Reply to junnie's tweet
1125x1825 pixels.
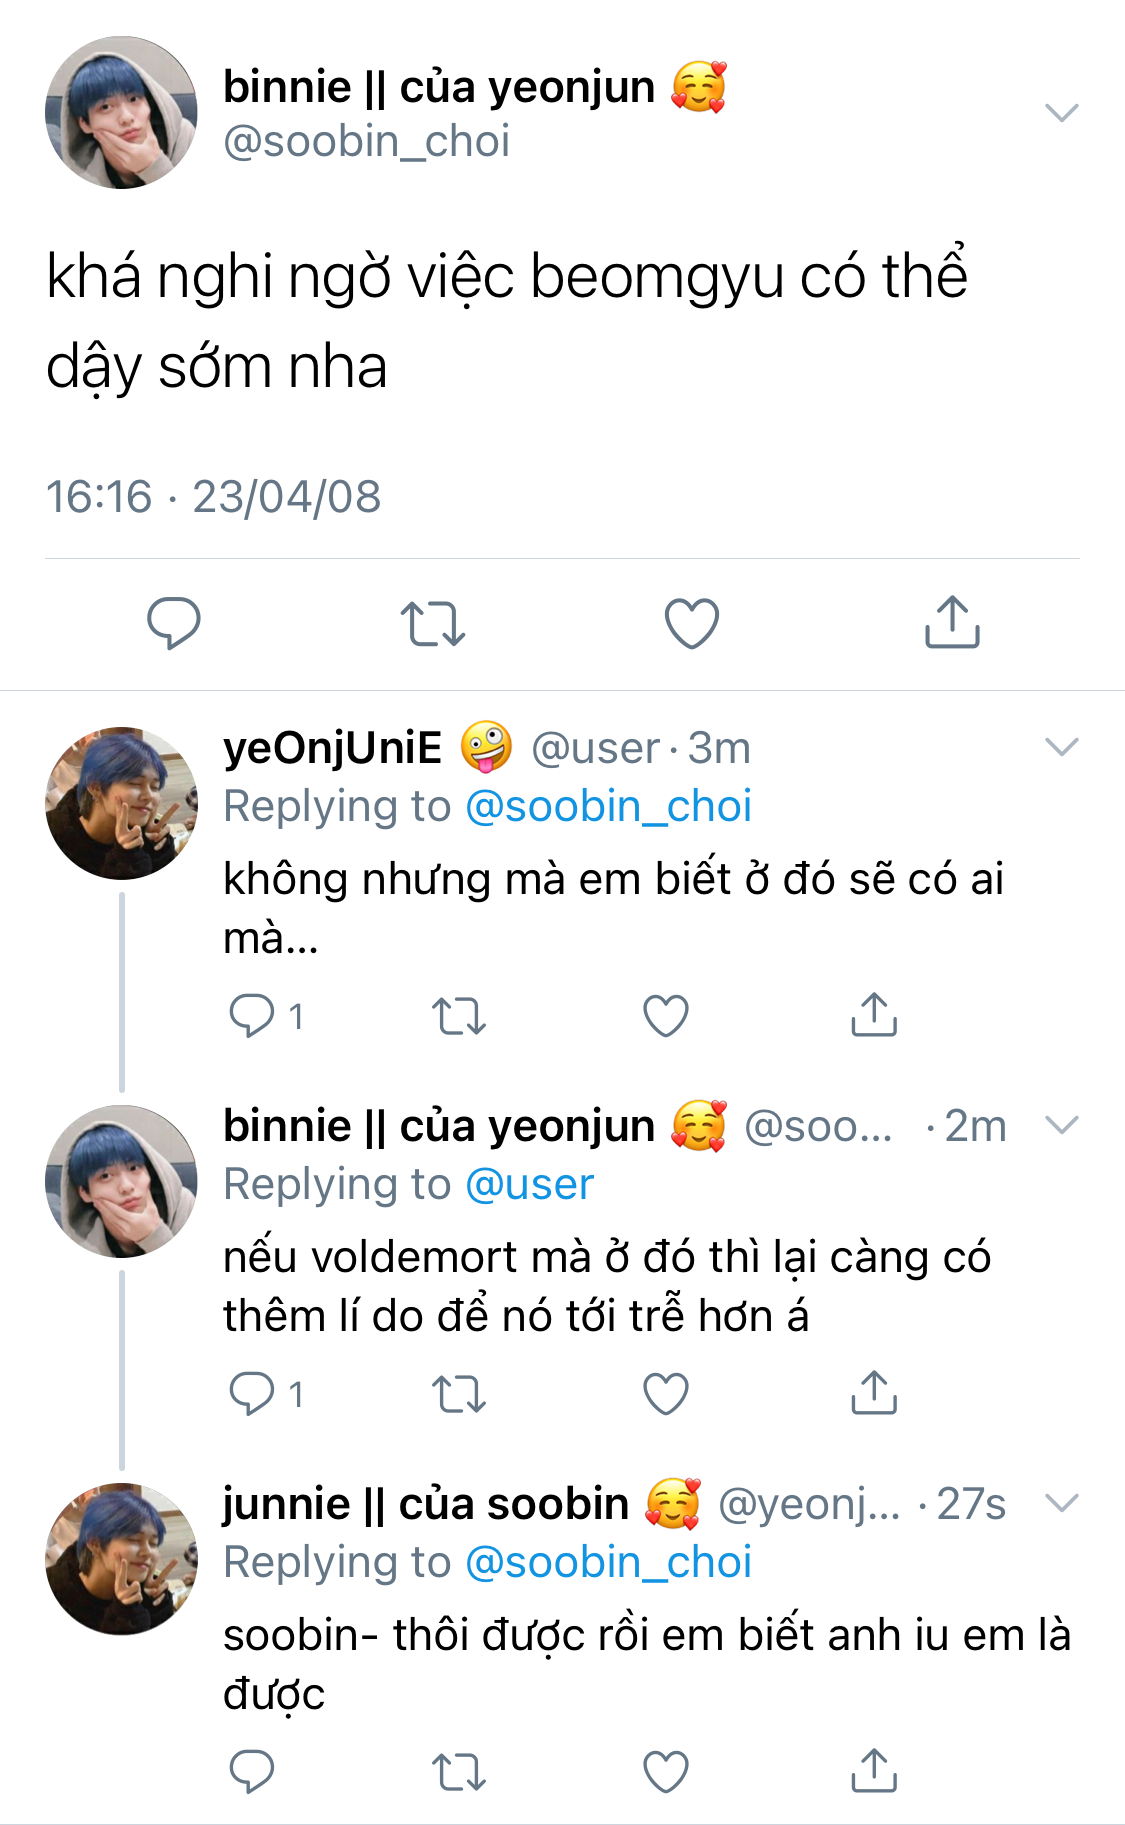(252, 1772)
